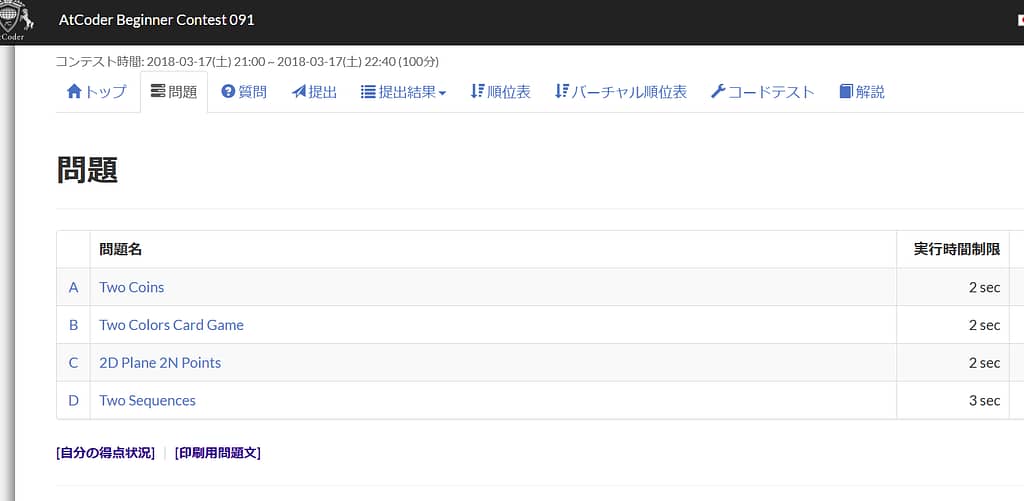Click the 自分の得点状況 link
Image resolution: width=1024 pixels, height=501 pixels.
(x=106, y=453)
